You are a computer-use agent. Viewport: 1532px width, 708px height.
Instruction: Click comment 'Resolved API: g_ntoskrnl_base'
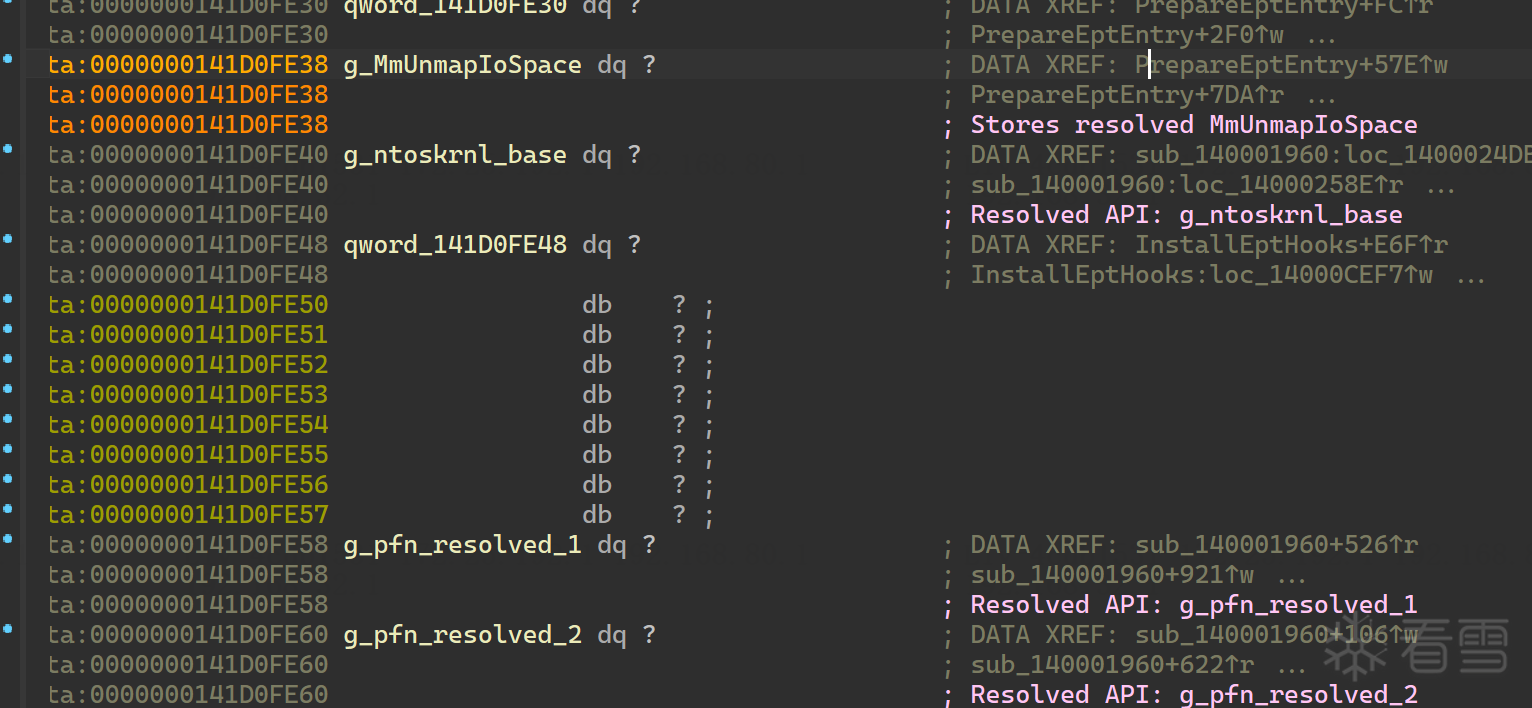[1187, 215]
